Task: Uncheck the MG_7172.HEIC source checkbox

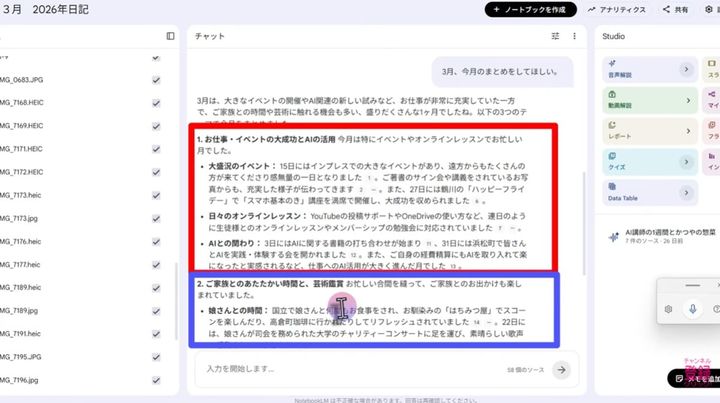Action: 156,172
